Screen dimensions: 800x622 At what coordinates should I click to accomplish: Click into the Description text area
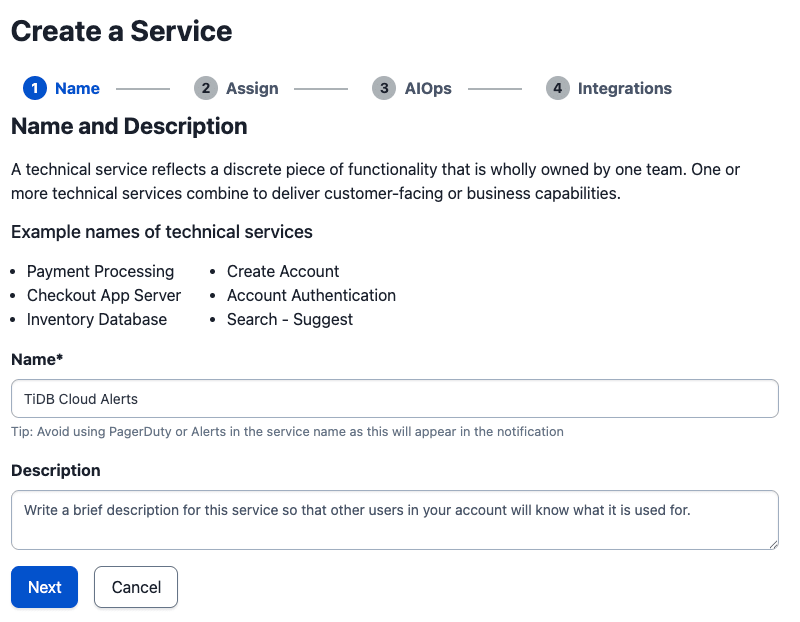pyautogui.click(x=394, y=520)
